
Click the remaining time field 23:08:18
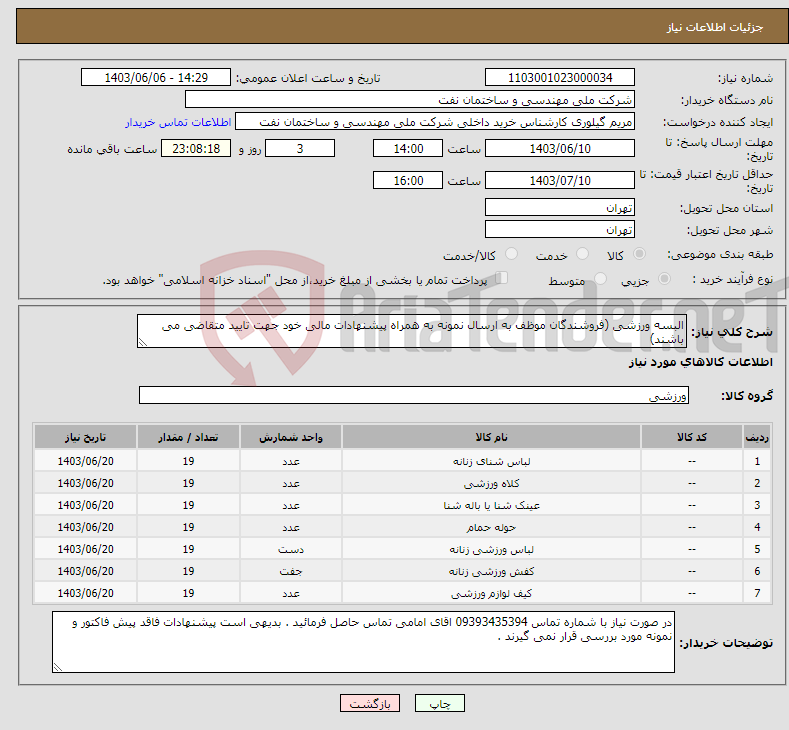(x=196, y=148)
